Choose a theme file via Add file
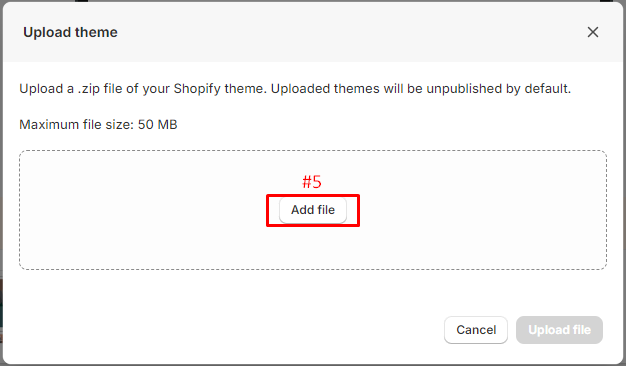Viewport: 626px width, 366px height. [313, 210]
